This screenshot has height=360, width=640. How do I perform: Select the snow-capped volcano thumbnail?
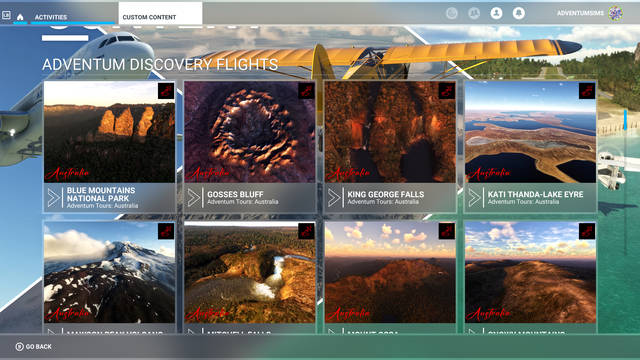tap(109, 272)
